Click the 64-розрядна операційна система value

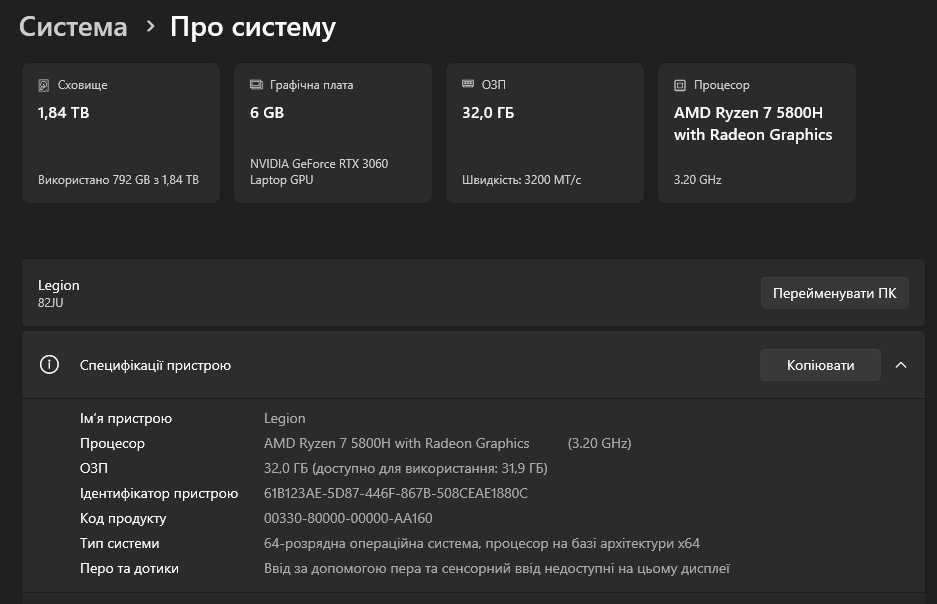[x=482, y=544]
